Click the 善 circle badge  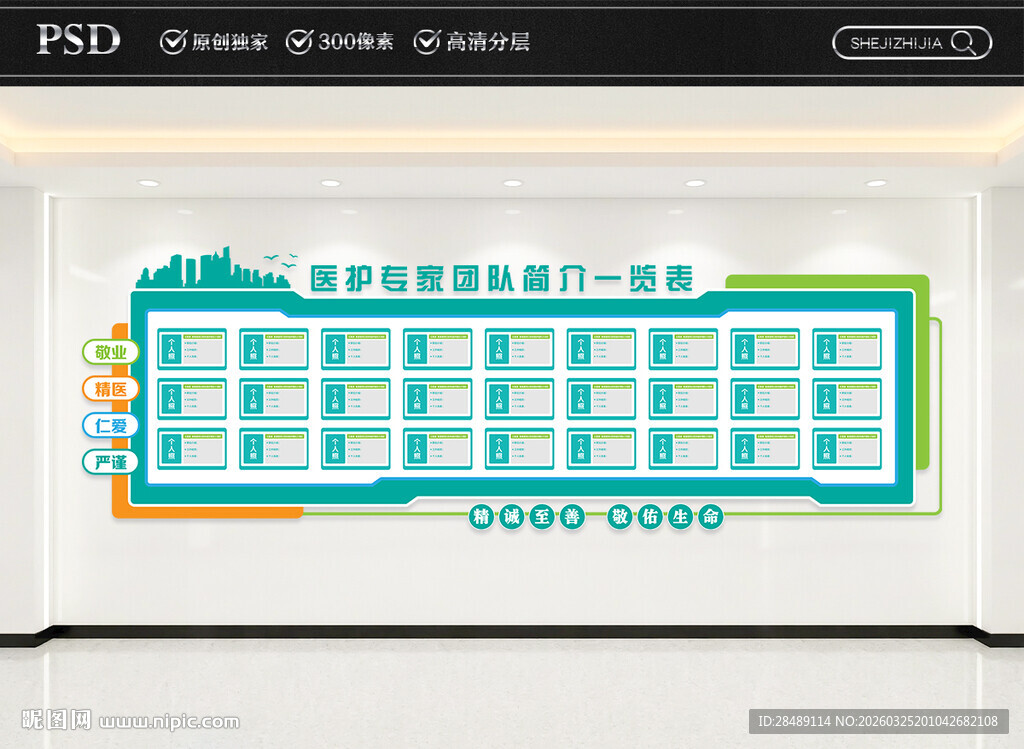click(x=572, y=517)
